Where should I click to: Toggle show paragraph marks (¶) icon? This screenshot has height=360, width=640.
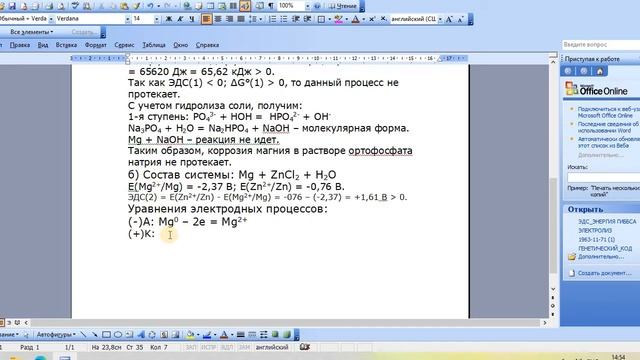[x=271, y=6]
